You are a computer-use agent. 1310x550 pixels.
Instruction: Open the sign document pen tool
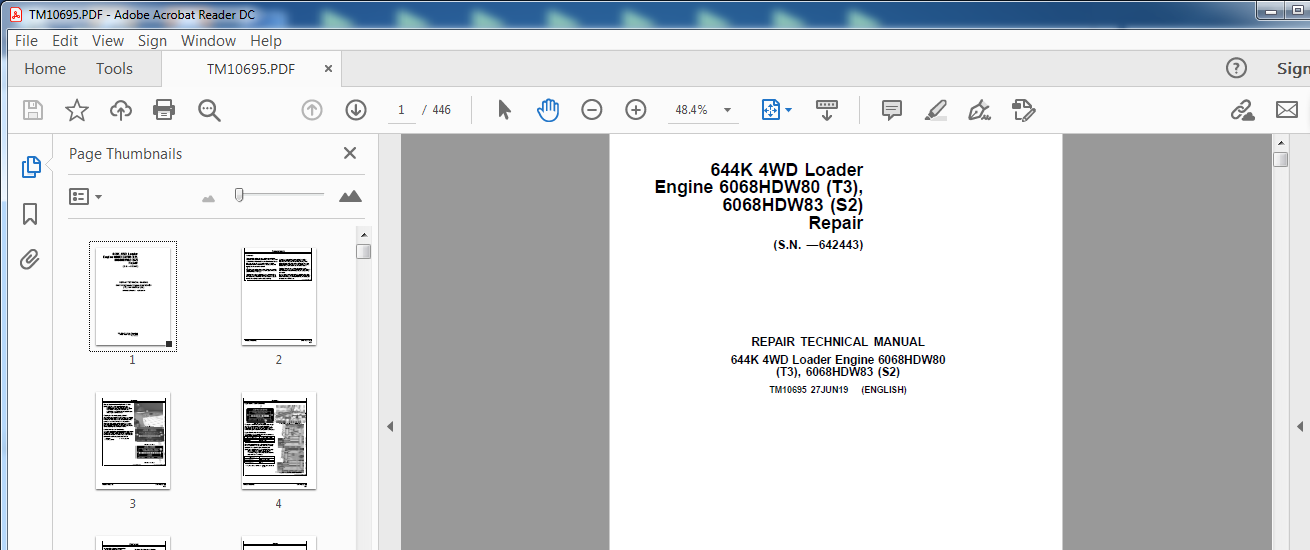click(980, 110)
